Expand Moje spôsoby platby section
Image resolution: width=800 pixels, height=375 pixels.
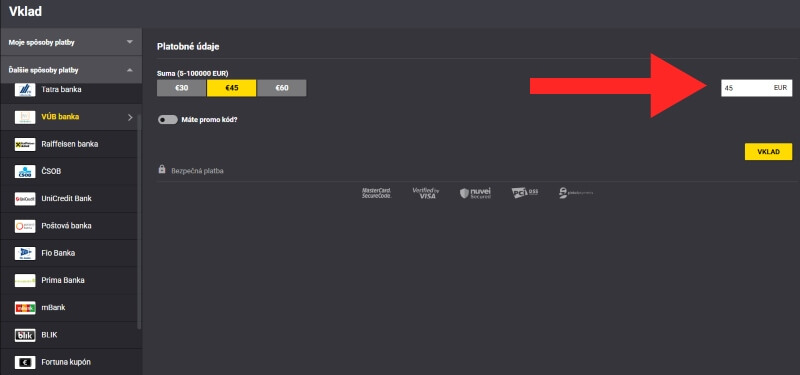point(71,42)
